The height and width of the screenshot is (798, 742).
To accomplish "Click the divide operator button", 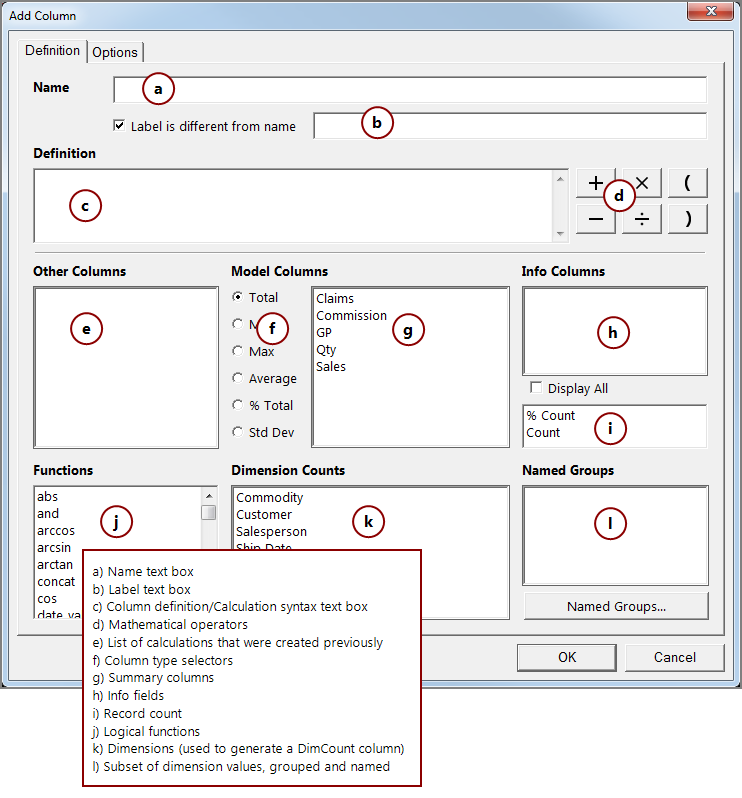I will [641, 219].
